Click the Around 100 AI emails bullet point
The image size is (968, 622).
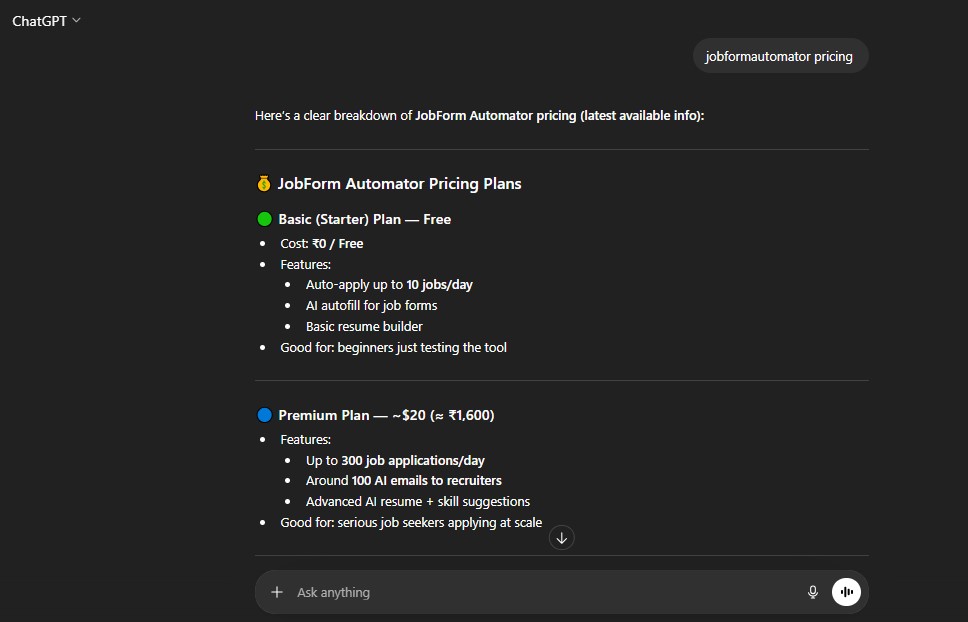pos(403,480)
